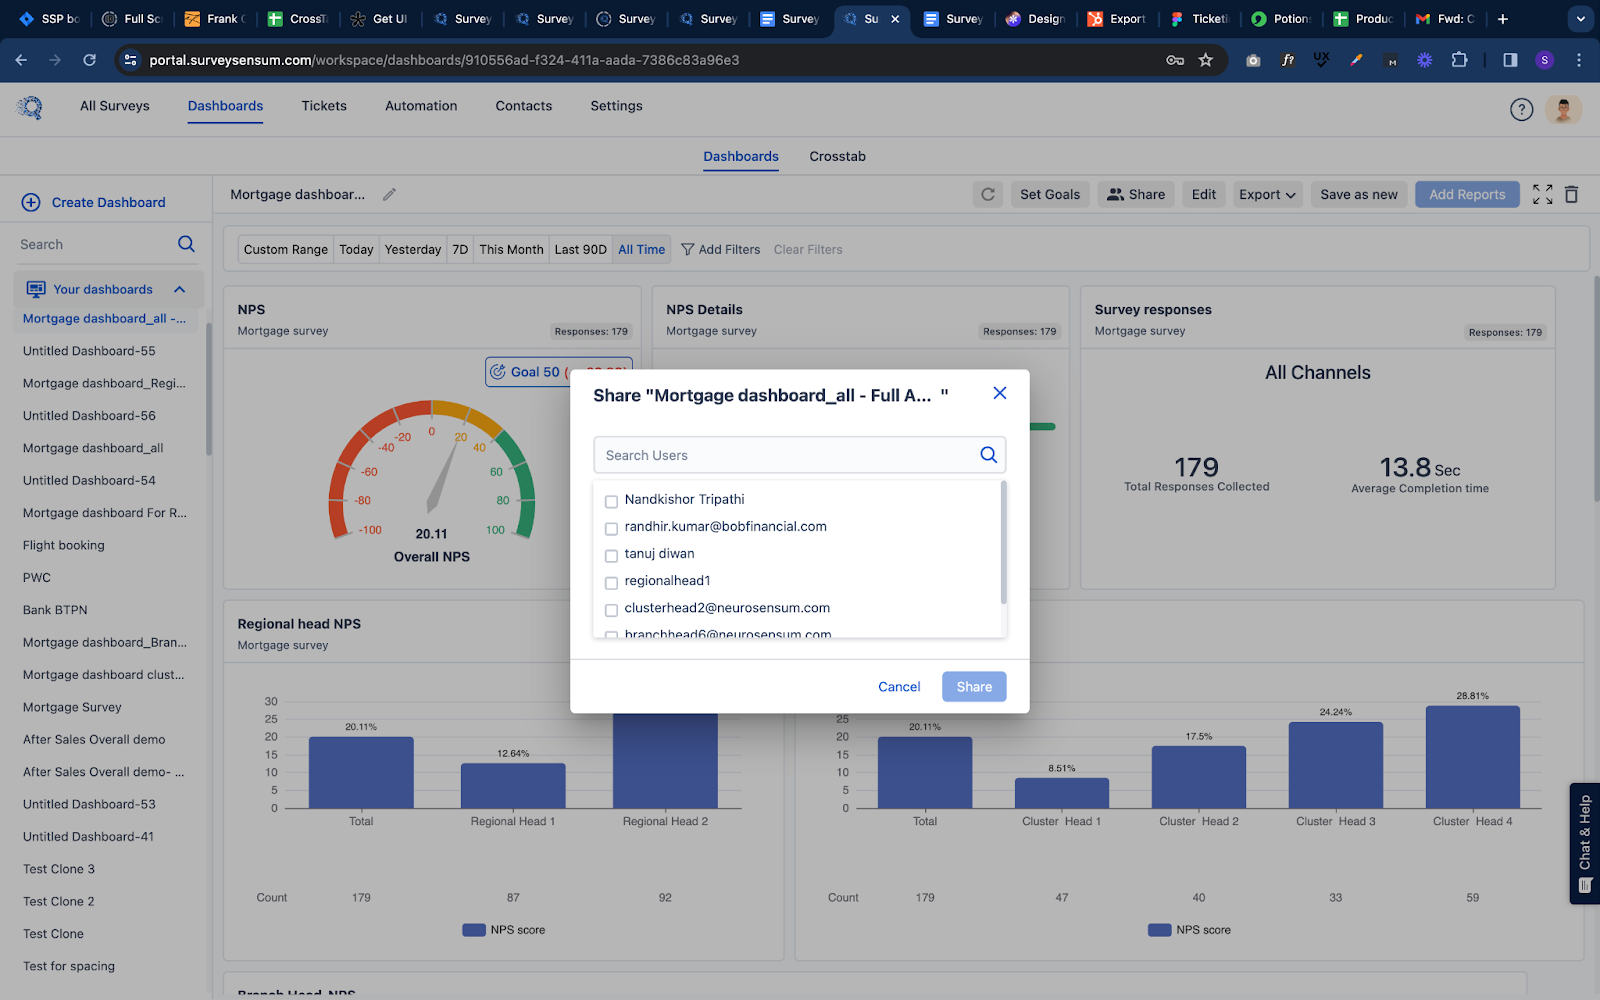Click the Goal 50 target badge
This screenshot has width=1600, height=1000.
tap(559, 372)
